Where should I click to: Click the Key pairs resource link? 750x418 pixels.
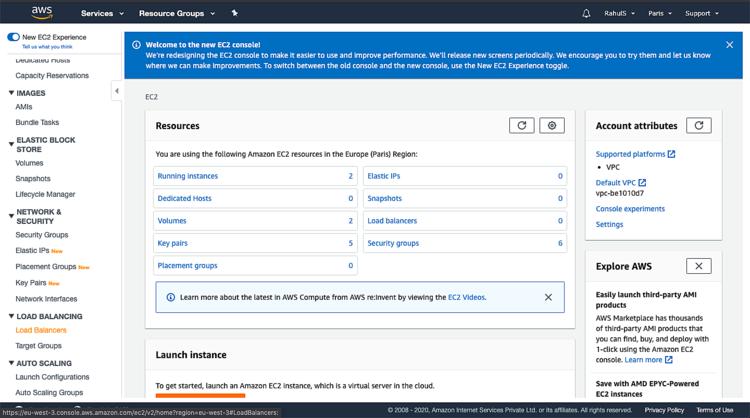coord(171,243)
